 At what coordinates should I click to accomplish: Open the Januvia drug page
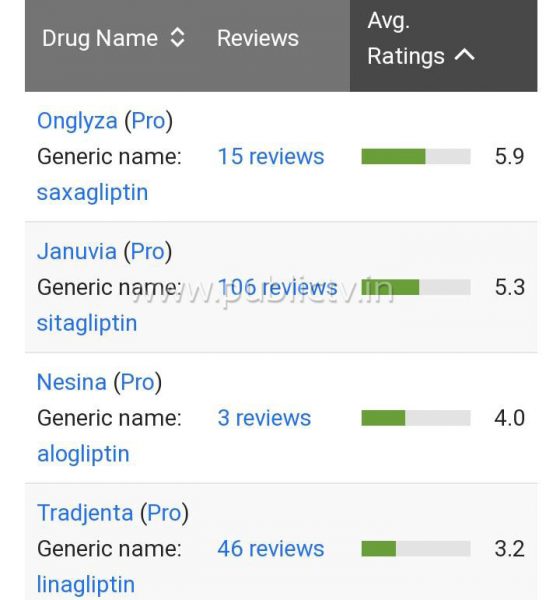tap(77, 251)
